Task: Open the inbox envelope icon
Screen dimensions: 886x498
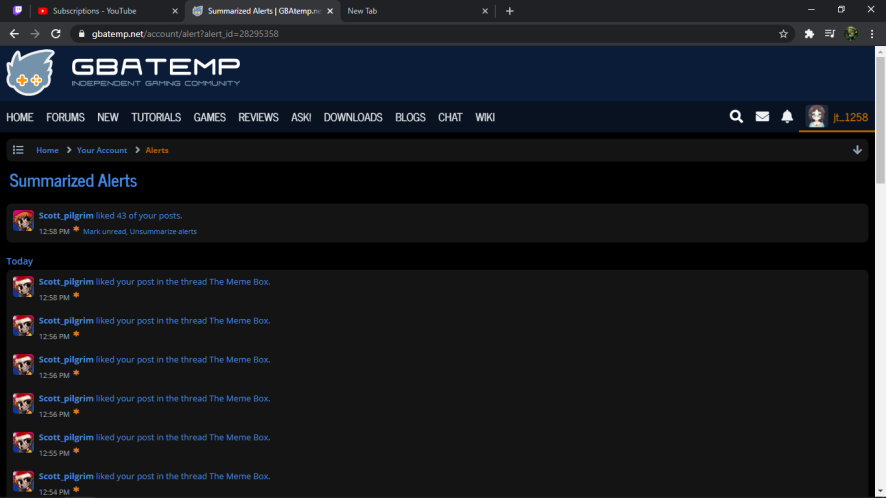Action: (x=762, y=116)
